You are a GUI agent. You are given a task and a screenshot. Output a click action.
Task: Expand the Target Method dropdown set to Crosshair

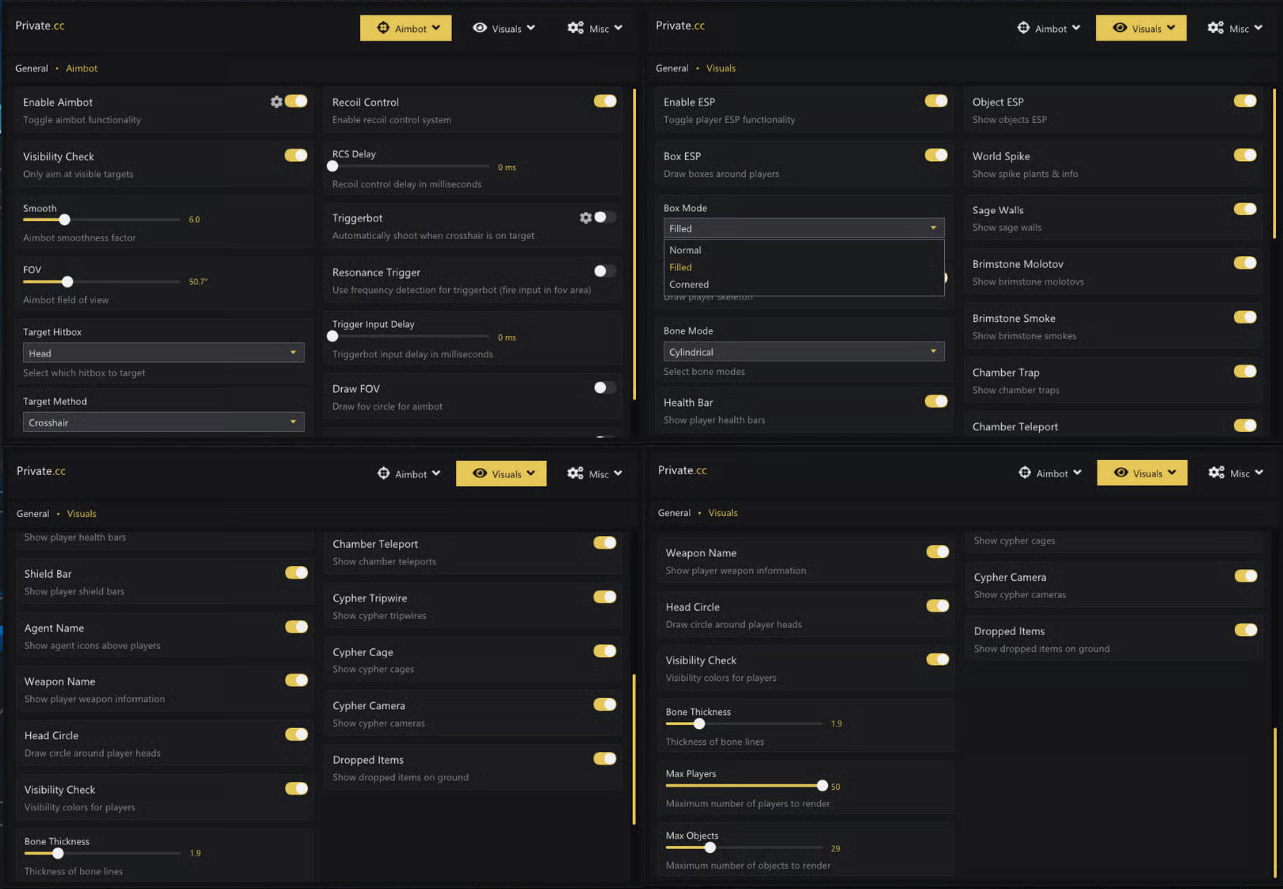click(163, 423)
